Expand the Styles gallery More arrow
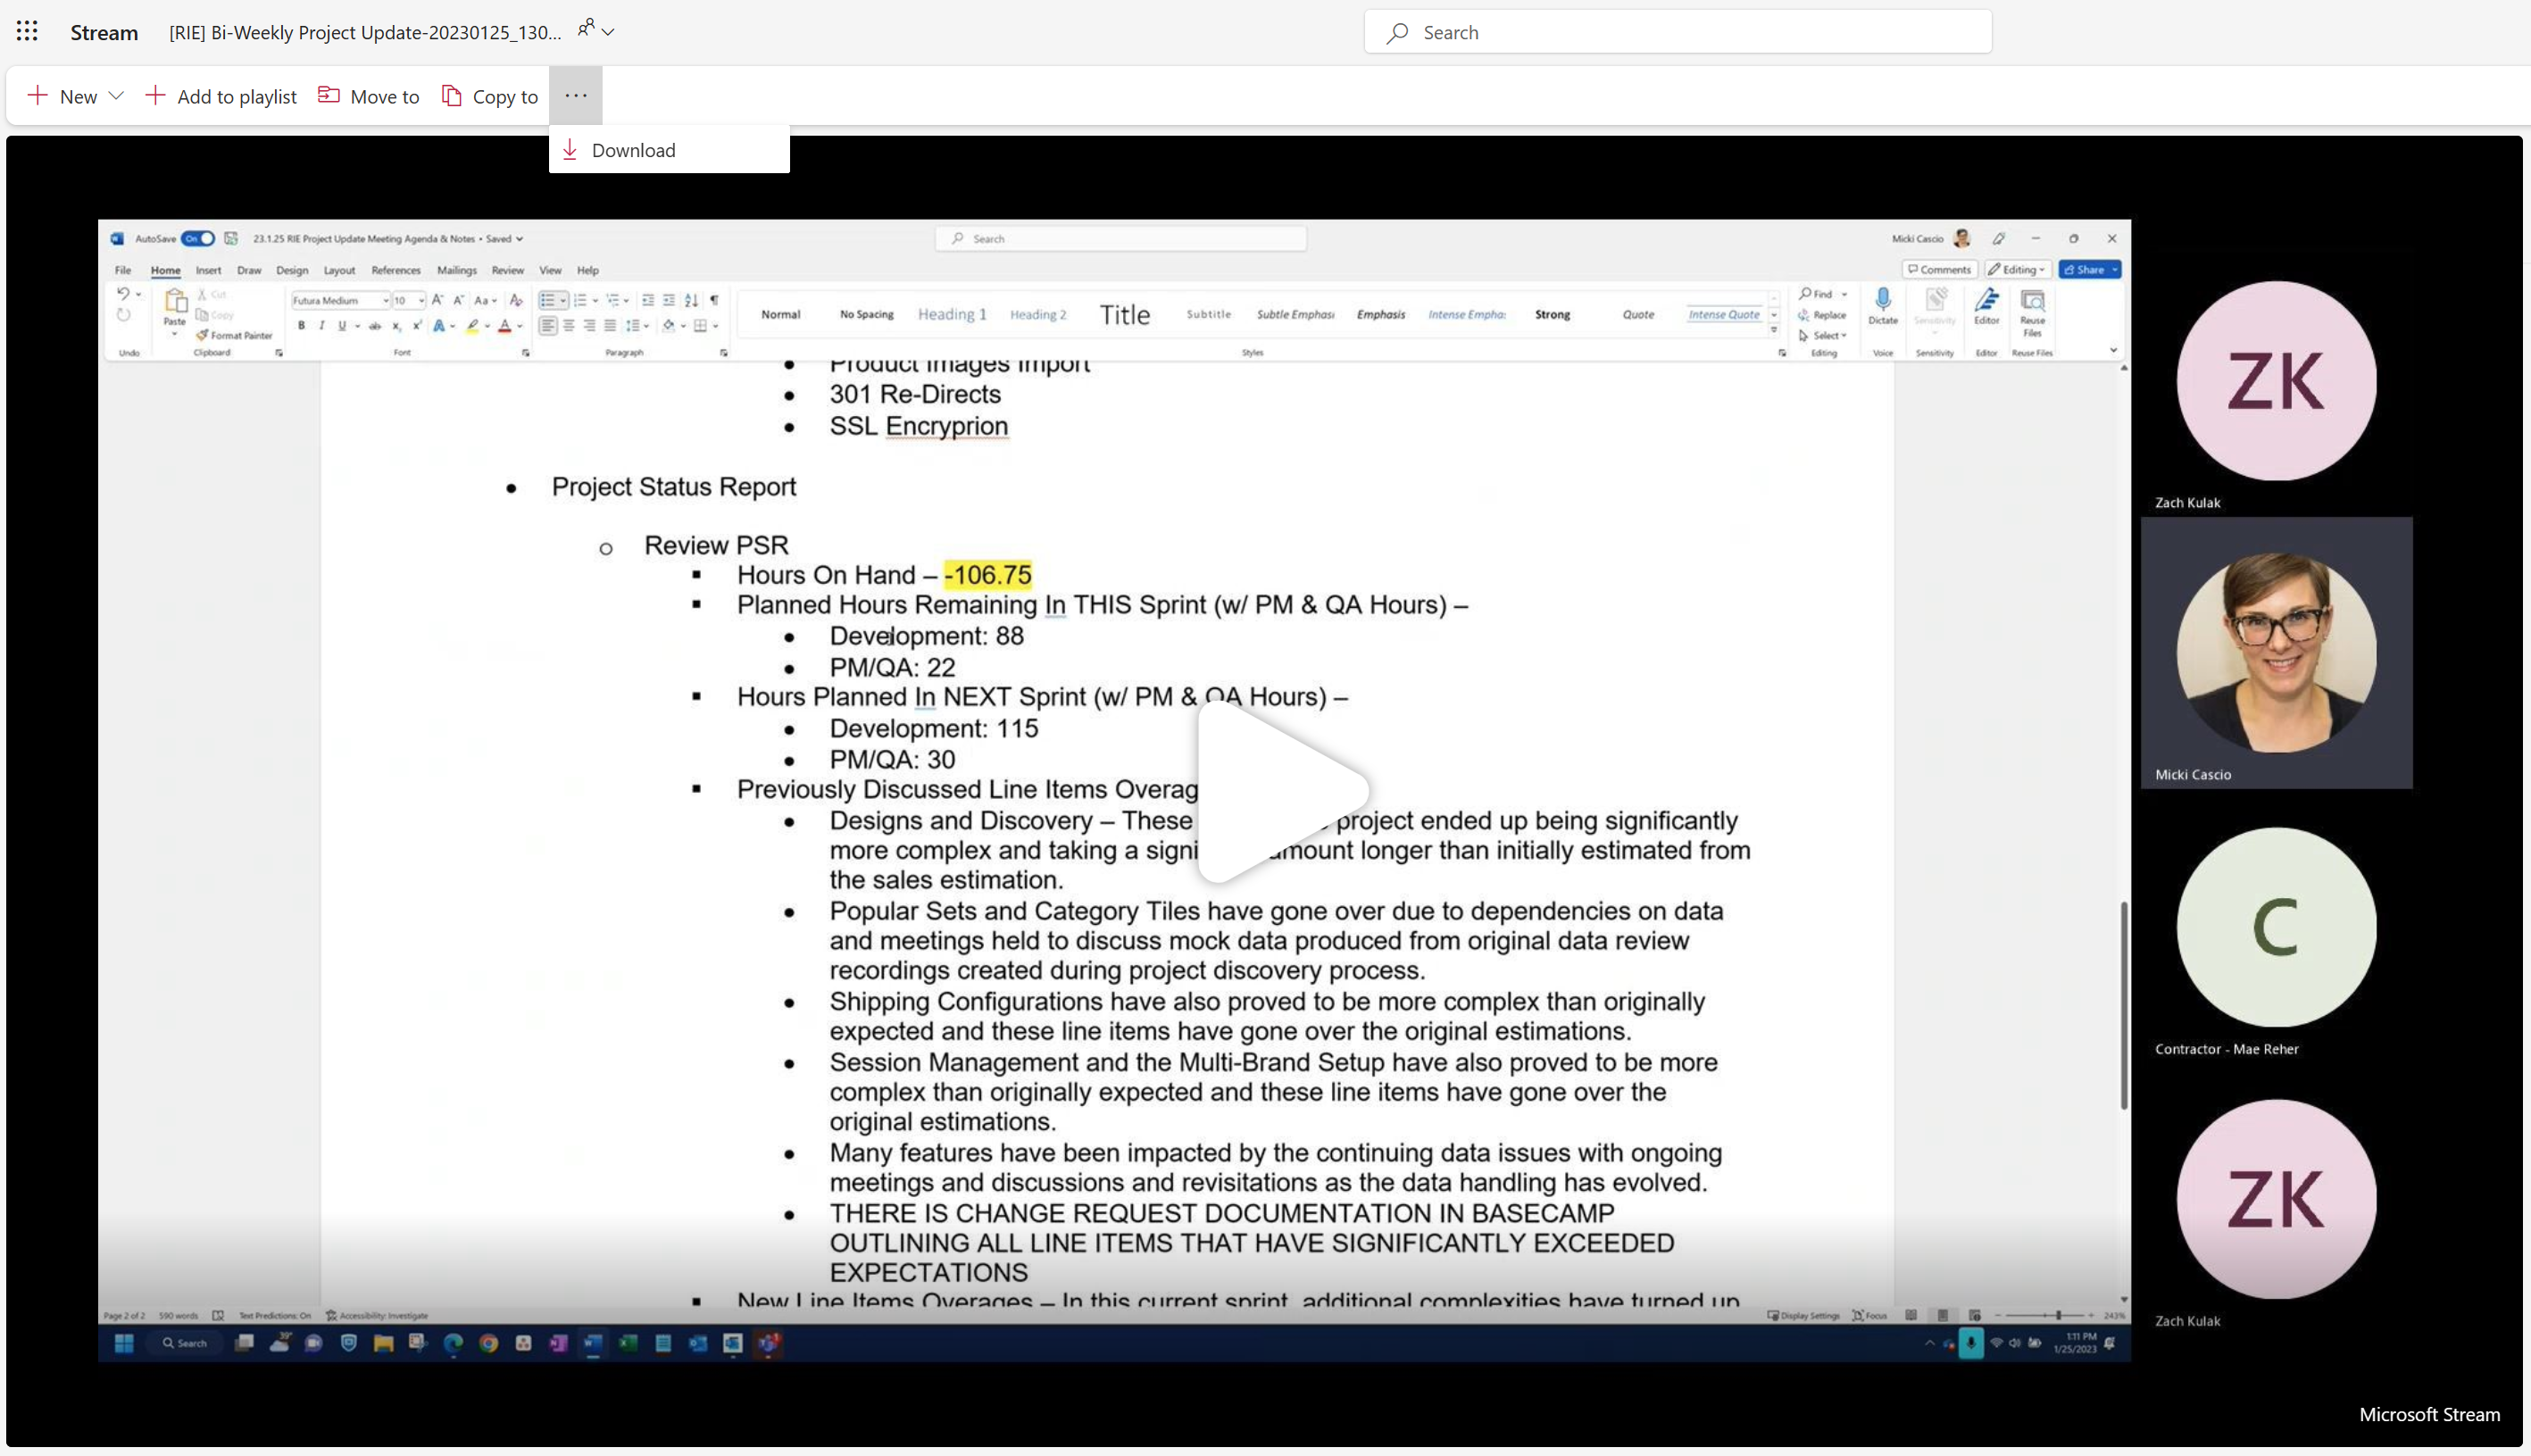The image size is (2531, 1456). tap(1774, 330)
